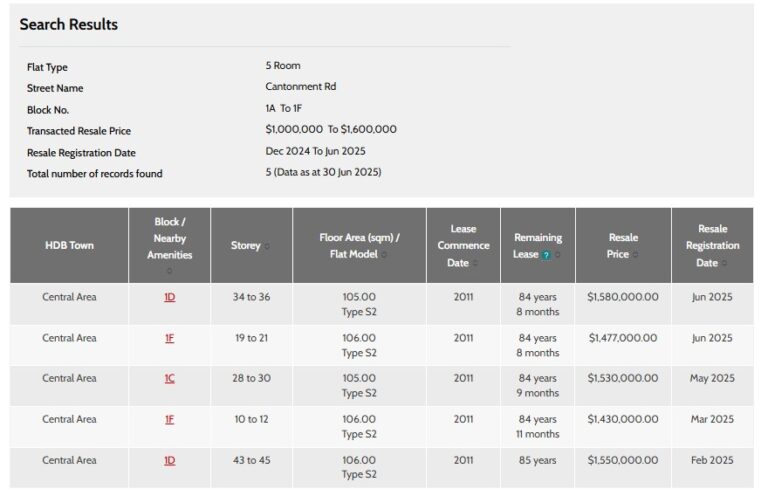Screen dimensions: 768x496
Task: Select the $1,430,000.00 resale price cell
Action: tap(623, 420)
